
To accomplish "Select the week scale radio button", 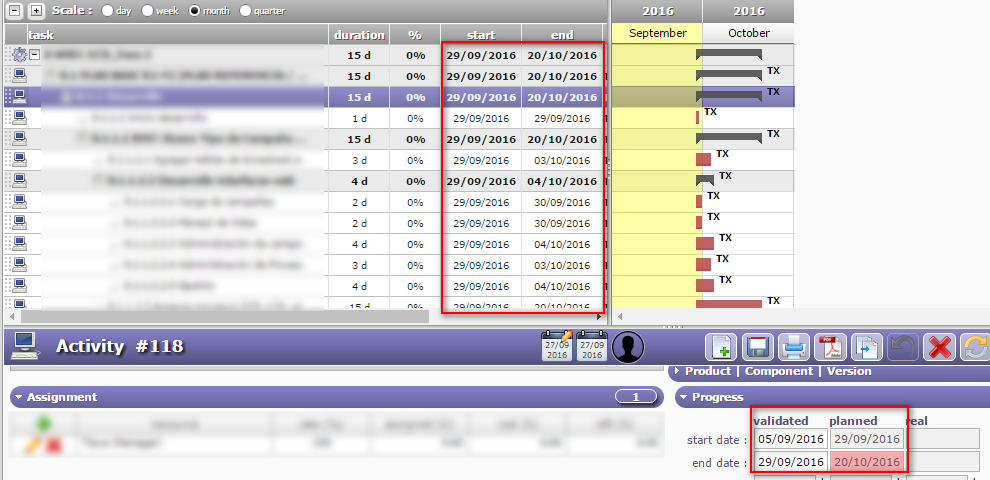I will pos(149,11).
